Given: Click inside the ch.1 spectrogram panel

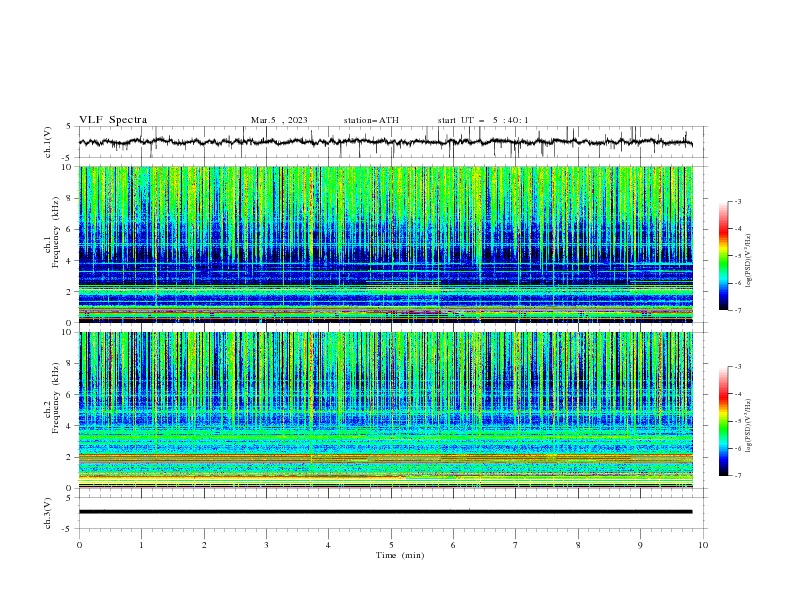Looking at the screenshot, I should [x=386, y=244].
